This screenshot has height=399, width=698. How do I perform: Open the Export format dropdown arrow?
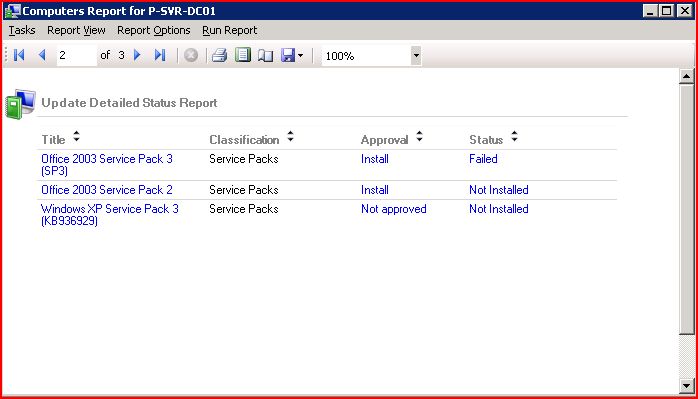300,56
